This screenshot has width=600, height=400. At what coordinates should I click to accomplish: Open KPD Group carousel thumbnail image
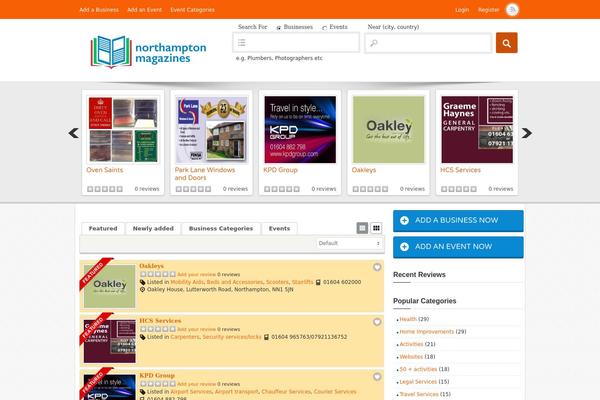click(300, 129)
